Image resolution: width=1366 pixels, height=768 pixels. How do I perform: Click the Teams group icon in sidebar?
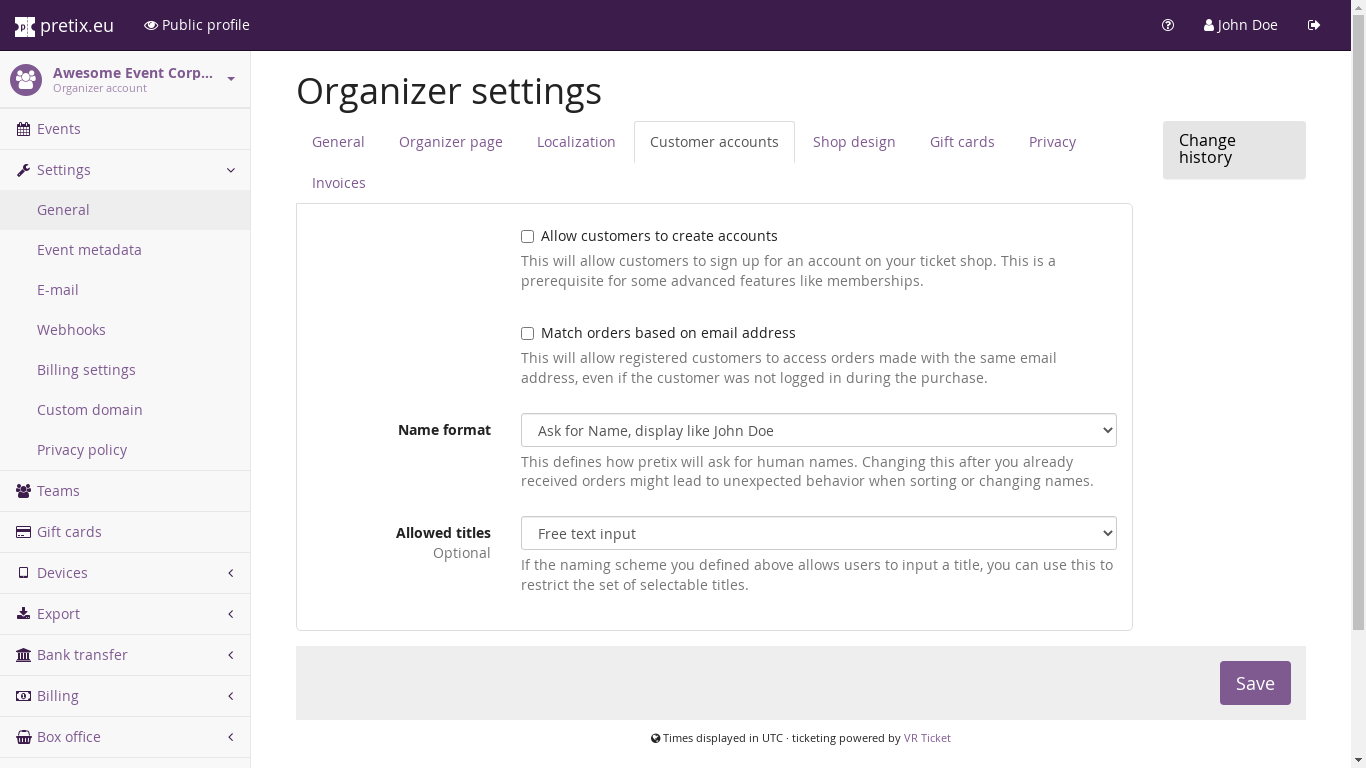coord(23,491)
